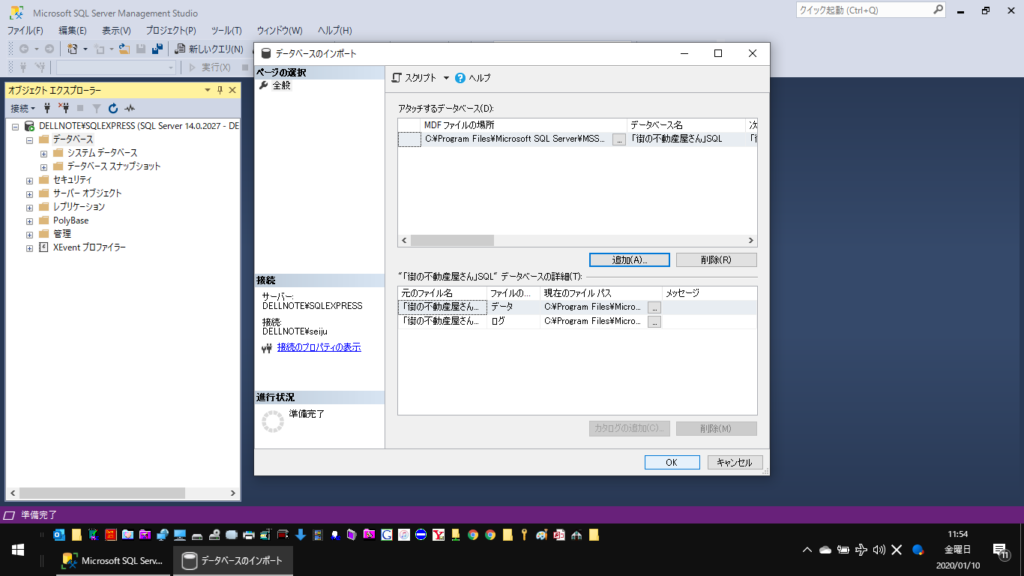Open the 編集(E) menu
This screenshot has height=576, width=1024.
(x=72, y=31)
